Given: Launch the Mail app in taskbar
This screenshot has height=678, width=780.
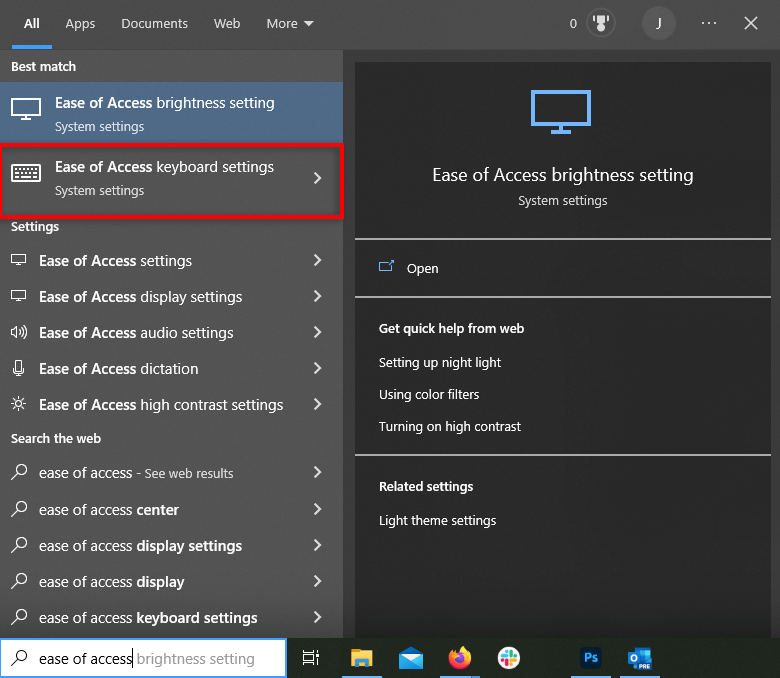Looking at the screenshot, I should click(410, 657).
